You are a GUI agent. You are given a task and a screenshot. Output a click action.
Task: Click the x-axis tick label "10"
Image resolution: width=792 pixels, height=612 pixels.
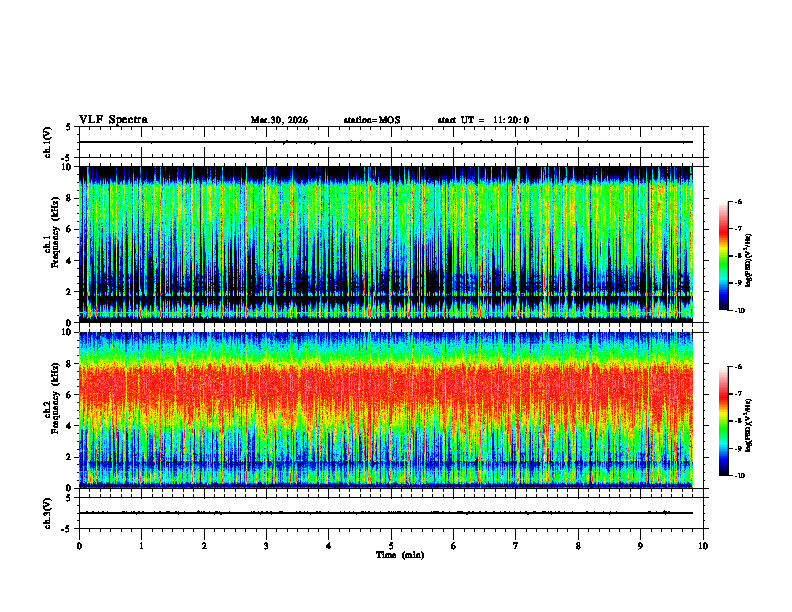[703, 546]
